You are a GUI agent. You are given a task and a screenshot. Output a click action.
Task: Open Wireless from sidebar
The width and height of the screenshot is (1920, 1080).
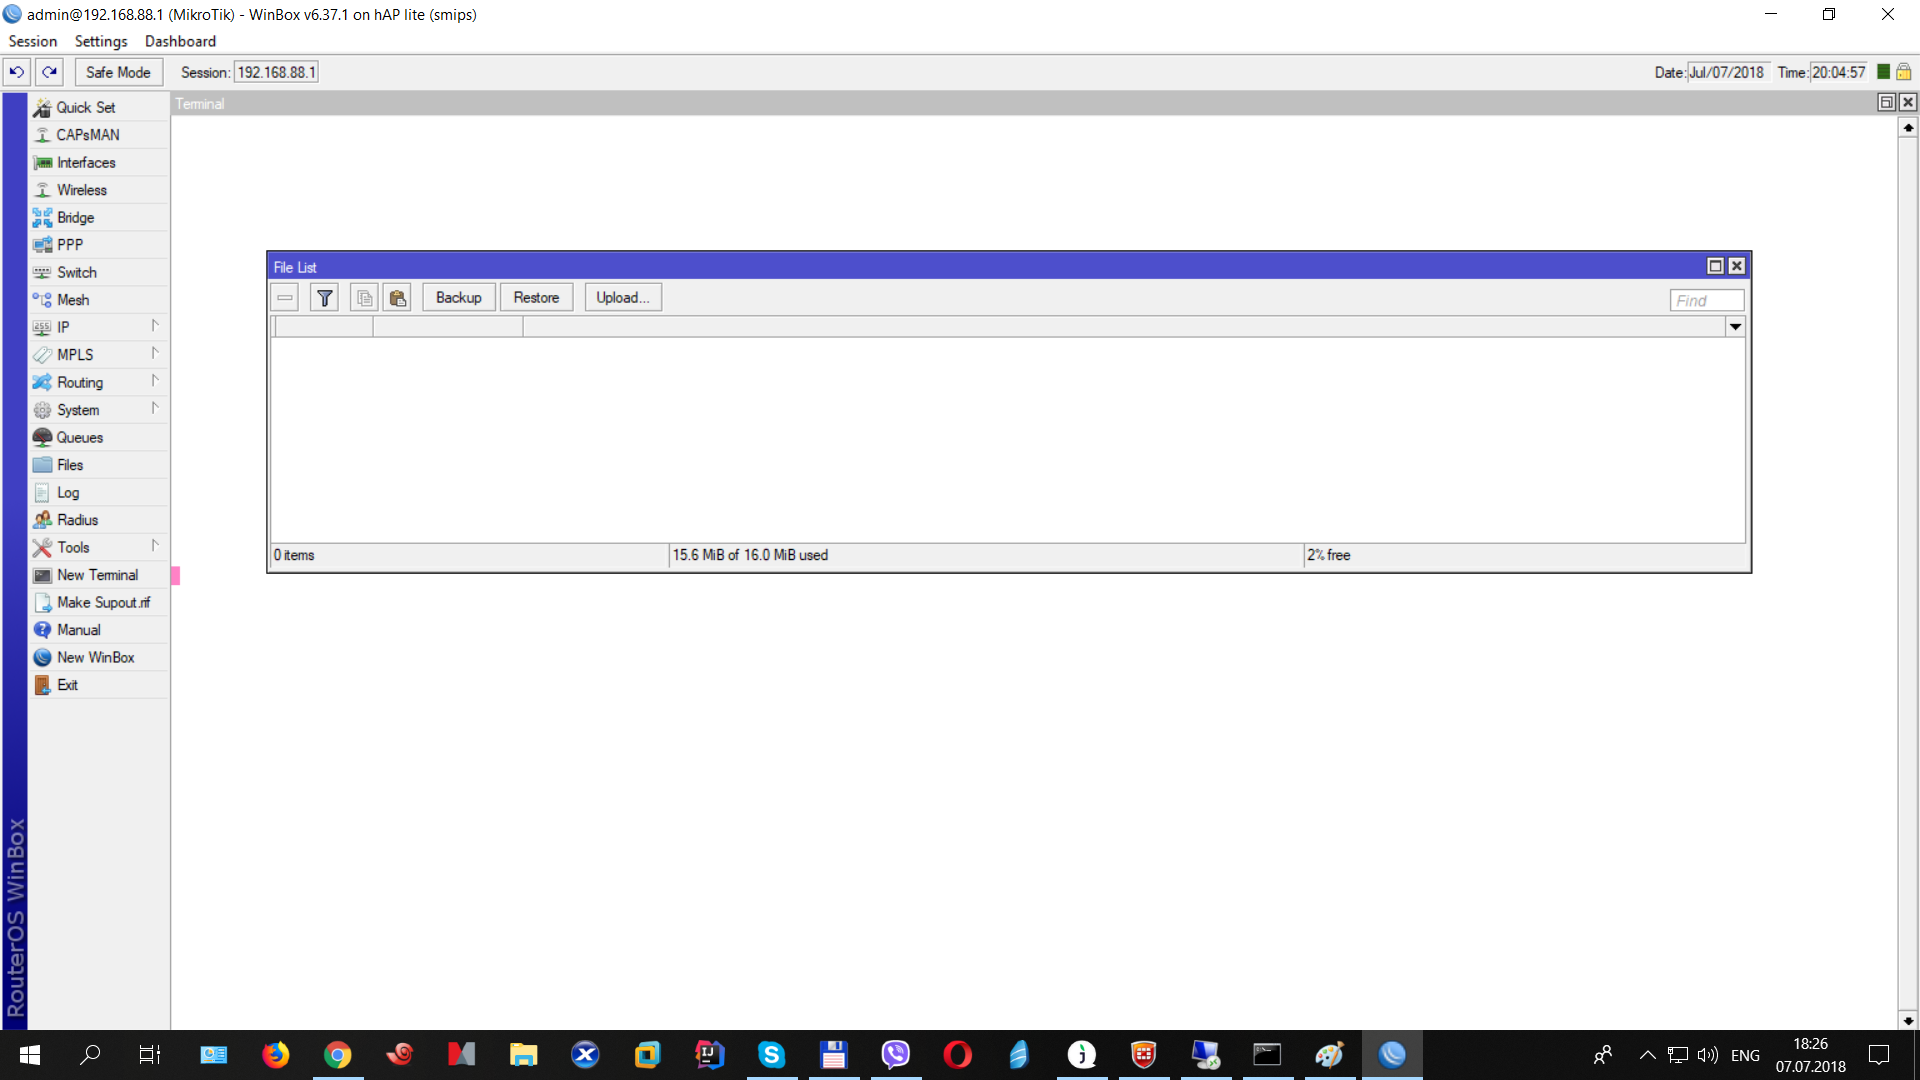point(99,190)
